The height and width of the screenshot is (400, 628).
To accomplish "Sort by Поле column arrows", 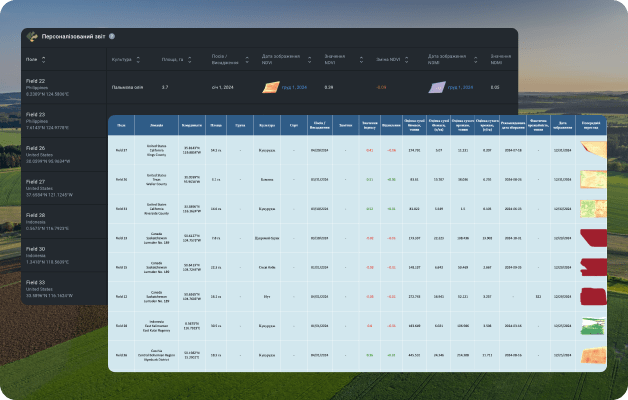I will point(44,60).
